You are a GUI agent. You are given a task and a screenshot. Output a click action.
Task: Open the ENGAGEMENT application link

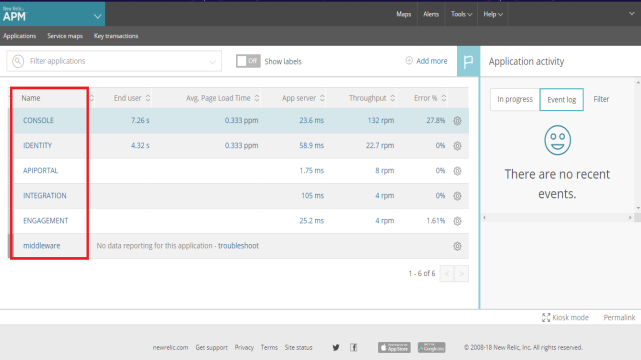(x=46, y=221)
